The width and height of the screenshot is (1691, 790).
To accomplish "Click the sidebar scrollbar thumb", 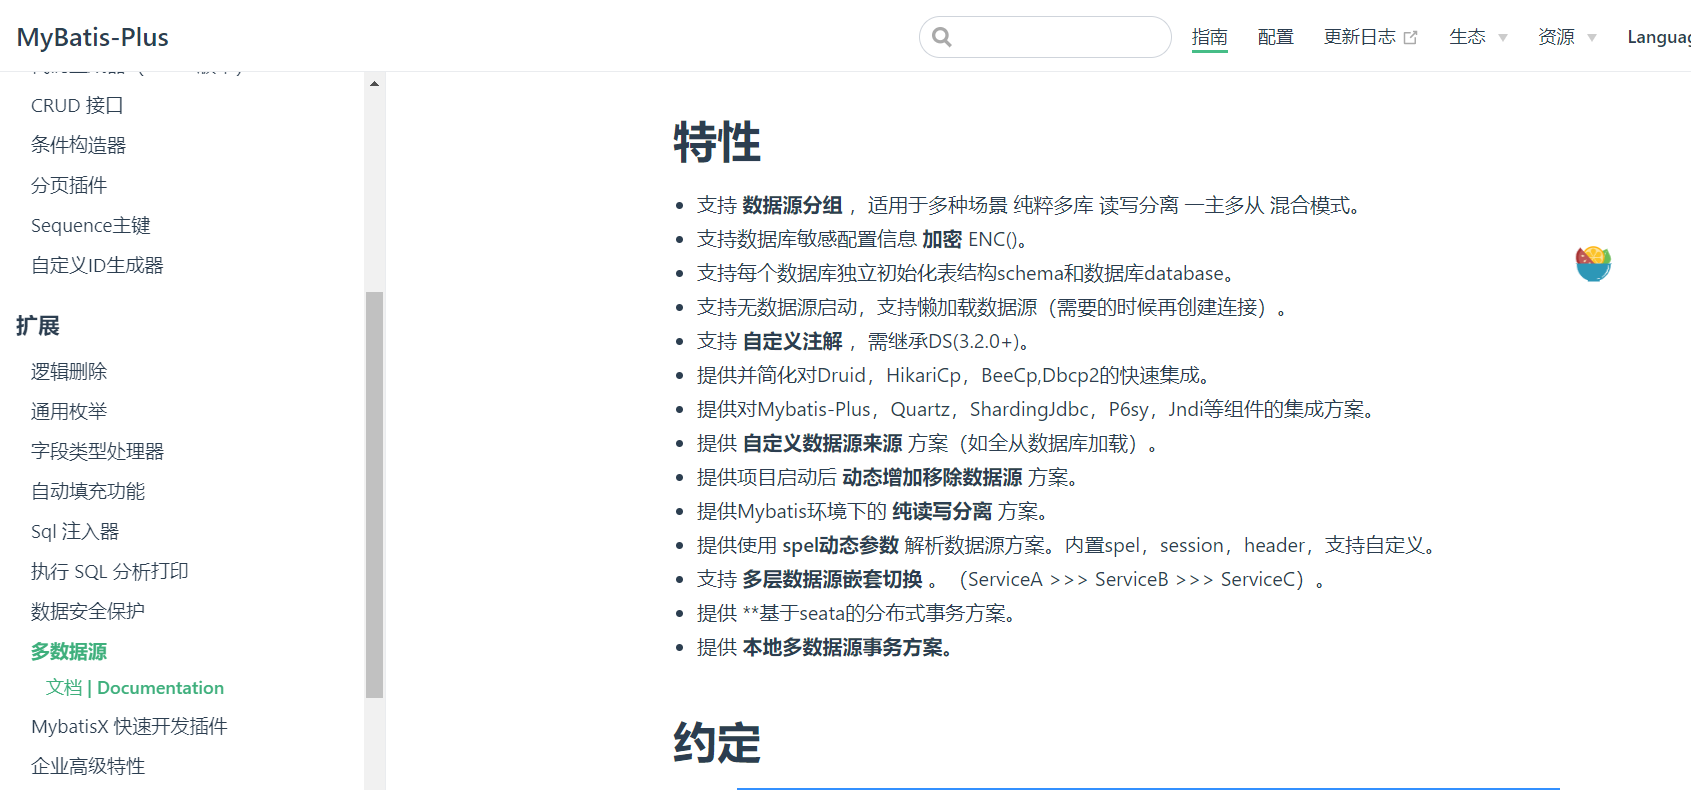I will (x=374, y=494).
